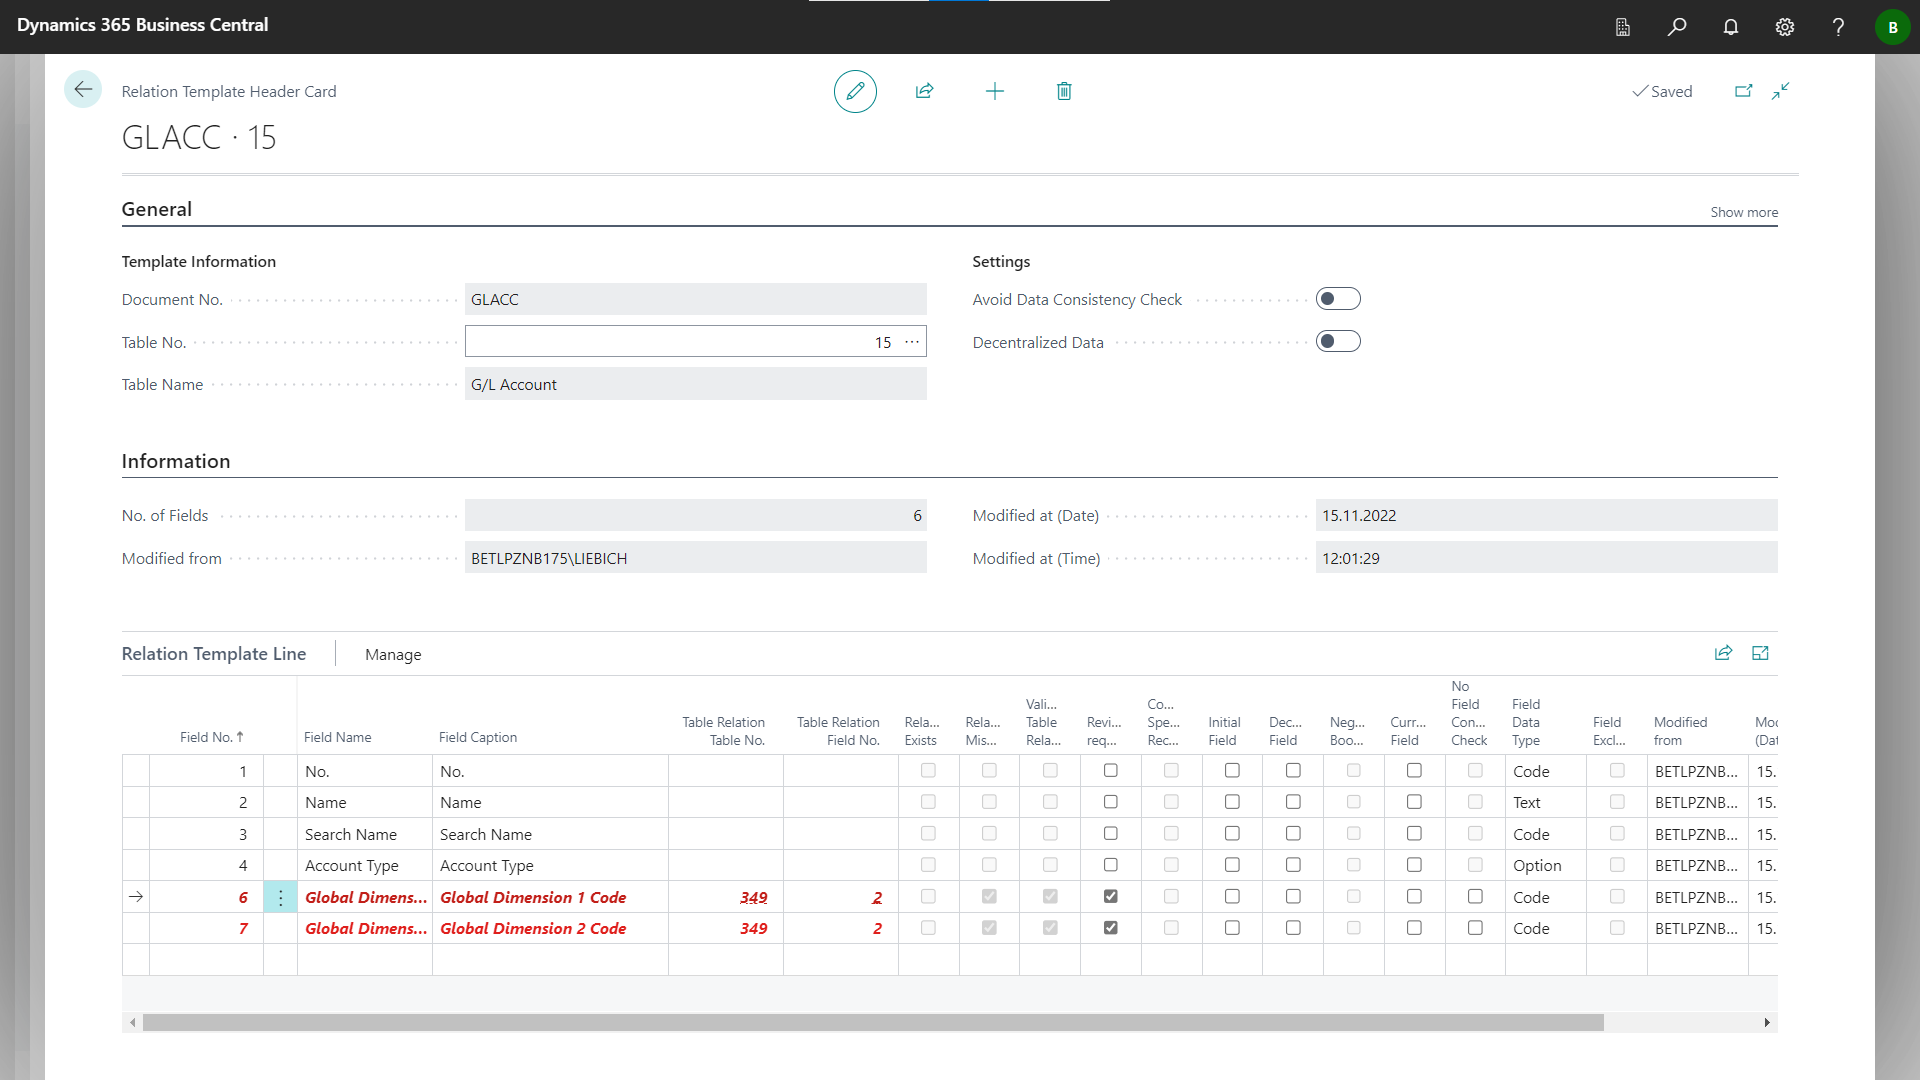Click the pencil edit icon
Screen dimensions: 1920x1080
click(x=855, y=91)
